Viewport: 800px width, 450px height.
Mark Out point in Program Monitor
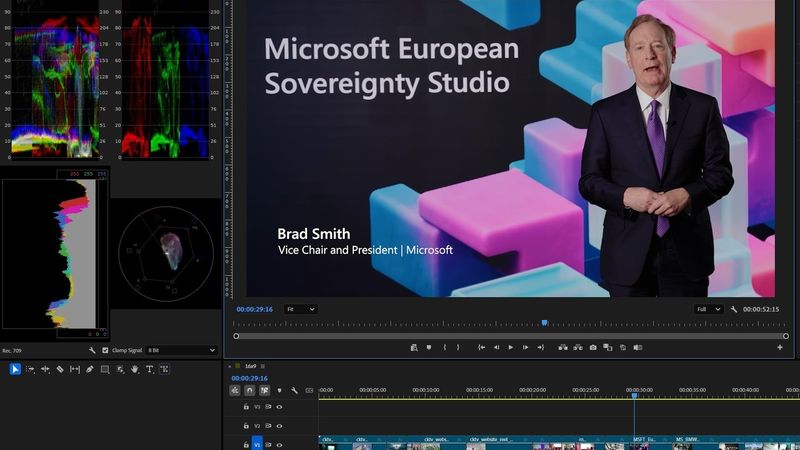tap(458, 347)
